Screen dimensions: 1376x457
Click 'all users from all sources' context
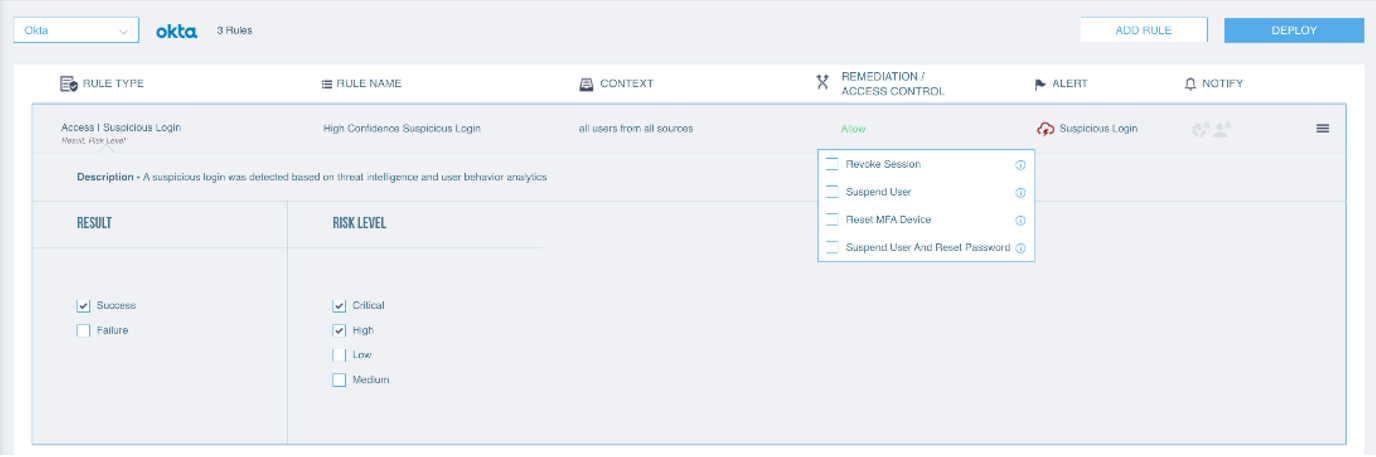click(x=636, y=129)
